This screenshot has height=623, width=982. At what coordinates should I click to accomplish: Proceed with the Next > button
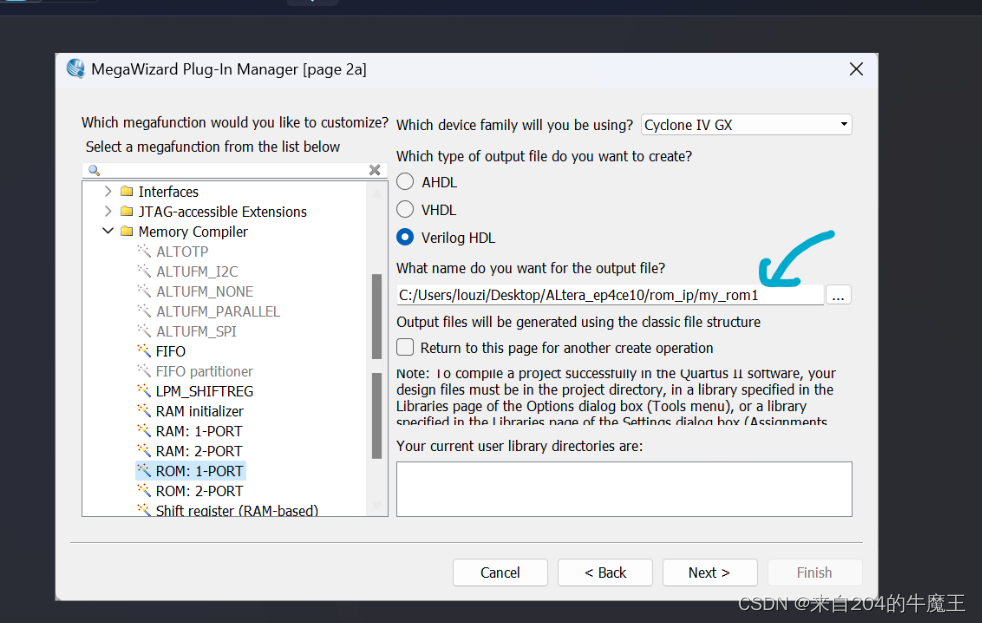tap(710, 572)
